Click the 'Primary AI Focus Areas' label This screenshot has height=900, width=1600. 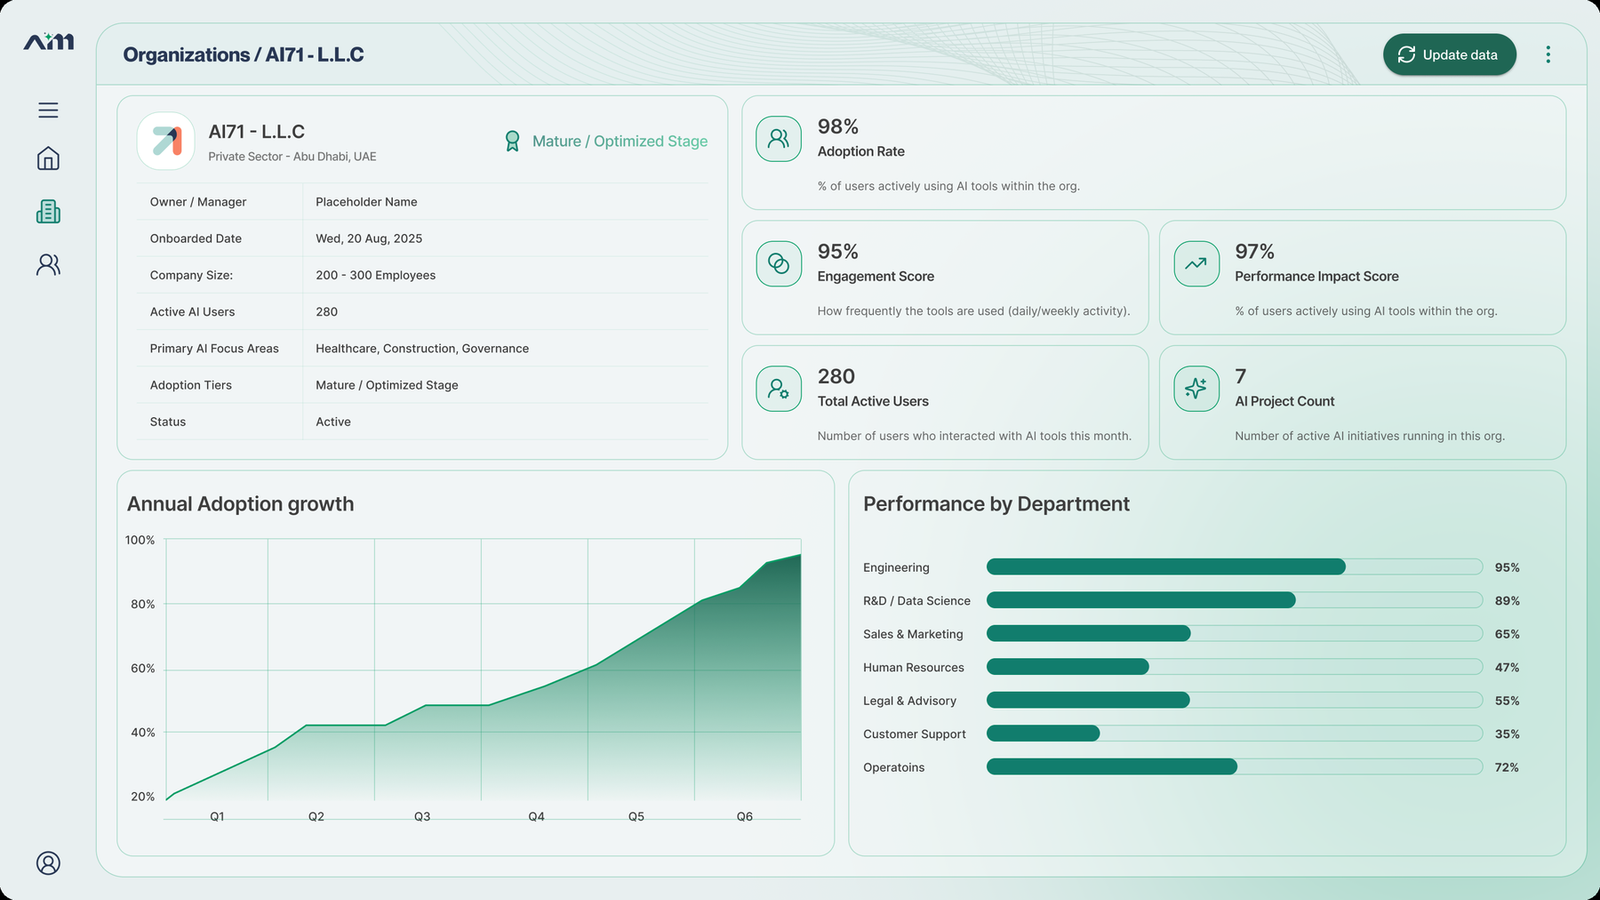click(x=214, y=348)
